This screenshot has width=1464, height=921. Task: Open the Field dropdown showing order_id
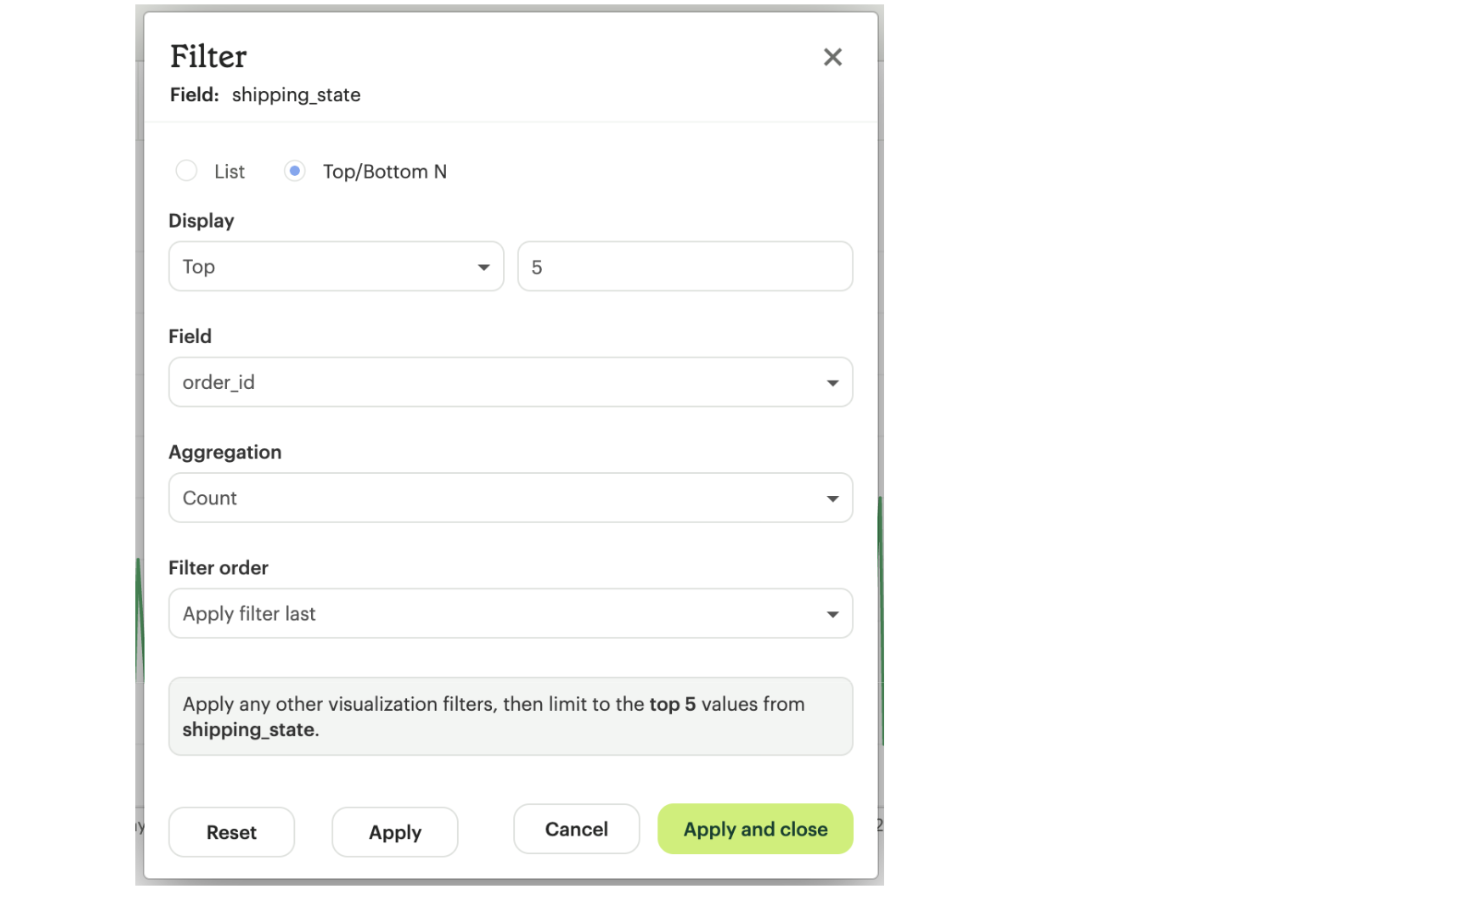click(510, 382)
